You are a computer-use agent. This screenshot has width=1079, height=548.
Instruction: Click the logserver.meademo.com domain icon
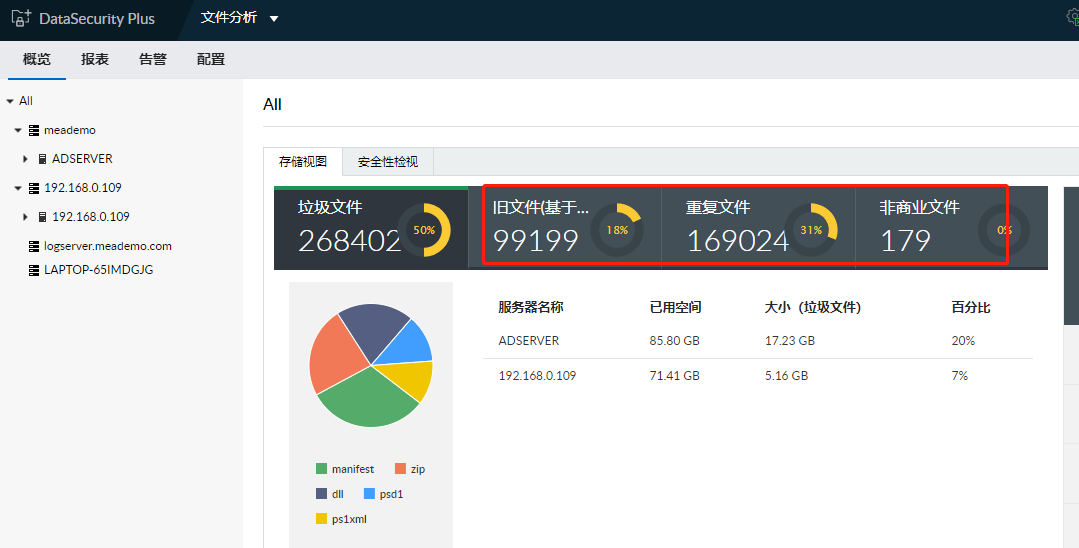[x=34, y=246]
